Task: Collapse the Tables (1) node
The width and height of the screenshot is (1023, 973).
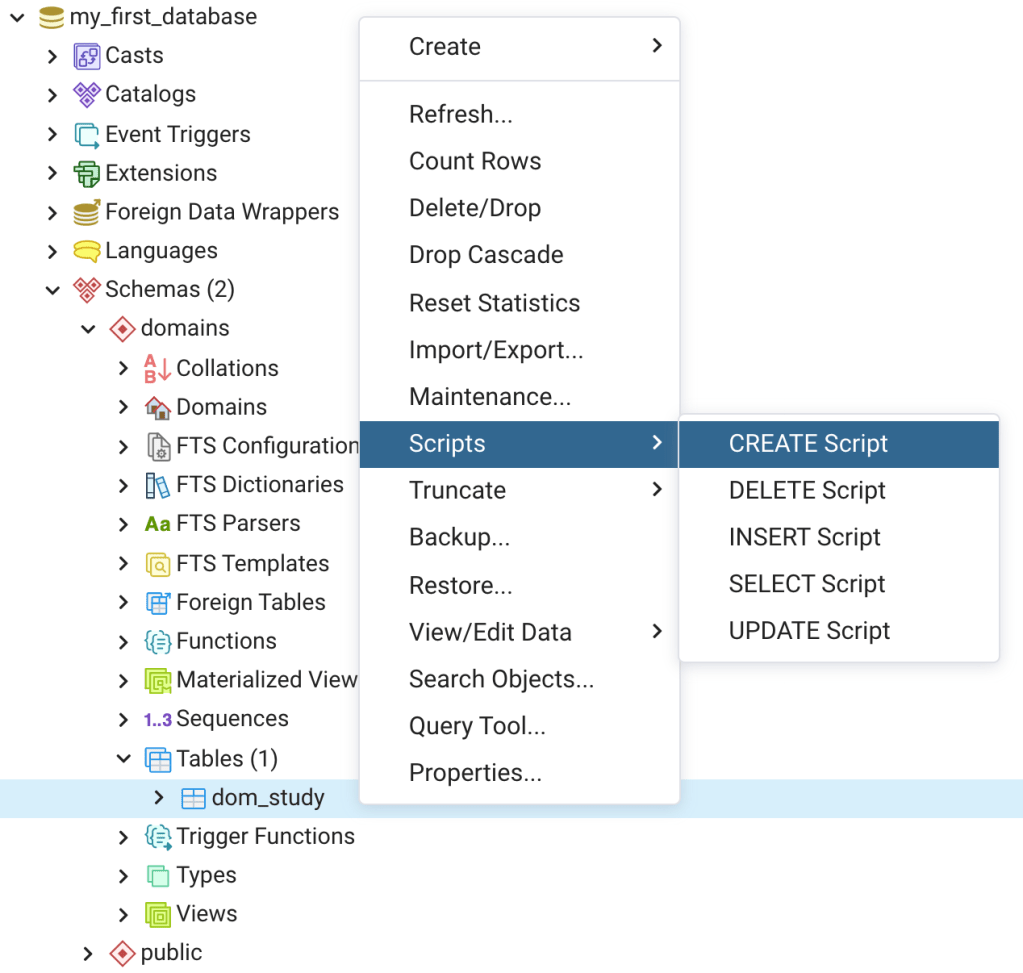Action: 124,759
